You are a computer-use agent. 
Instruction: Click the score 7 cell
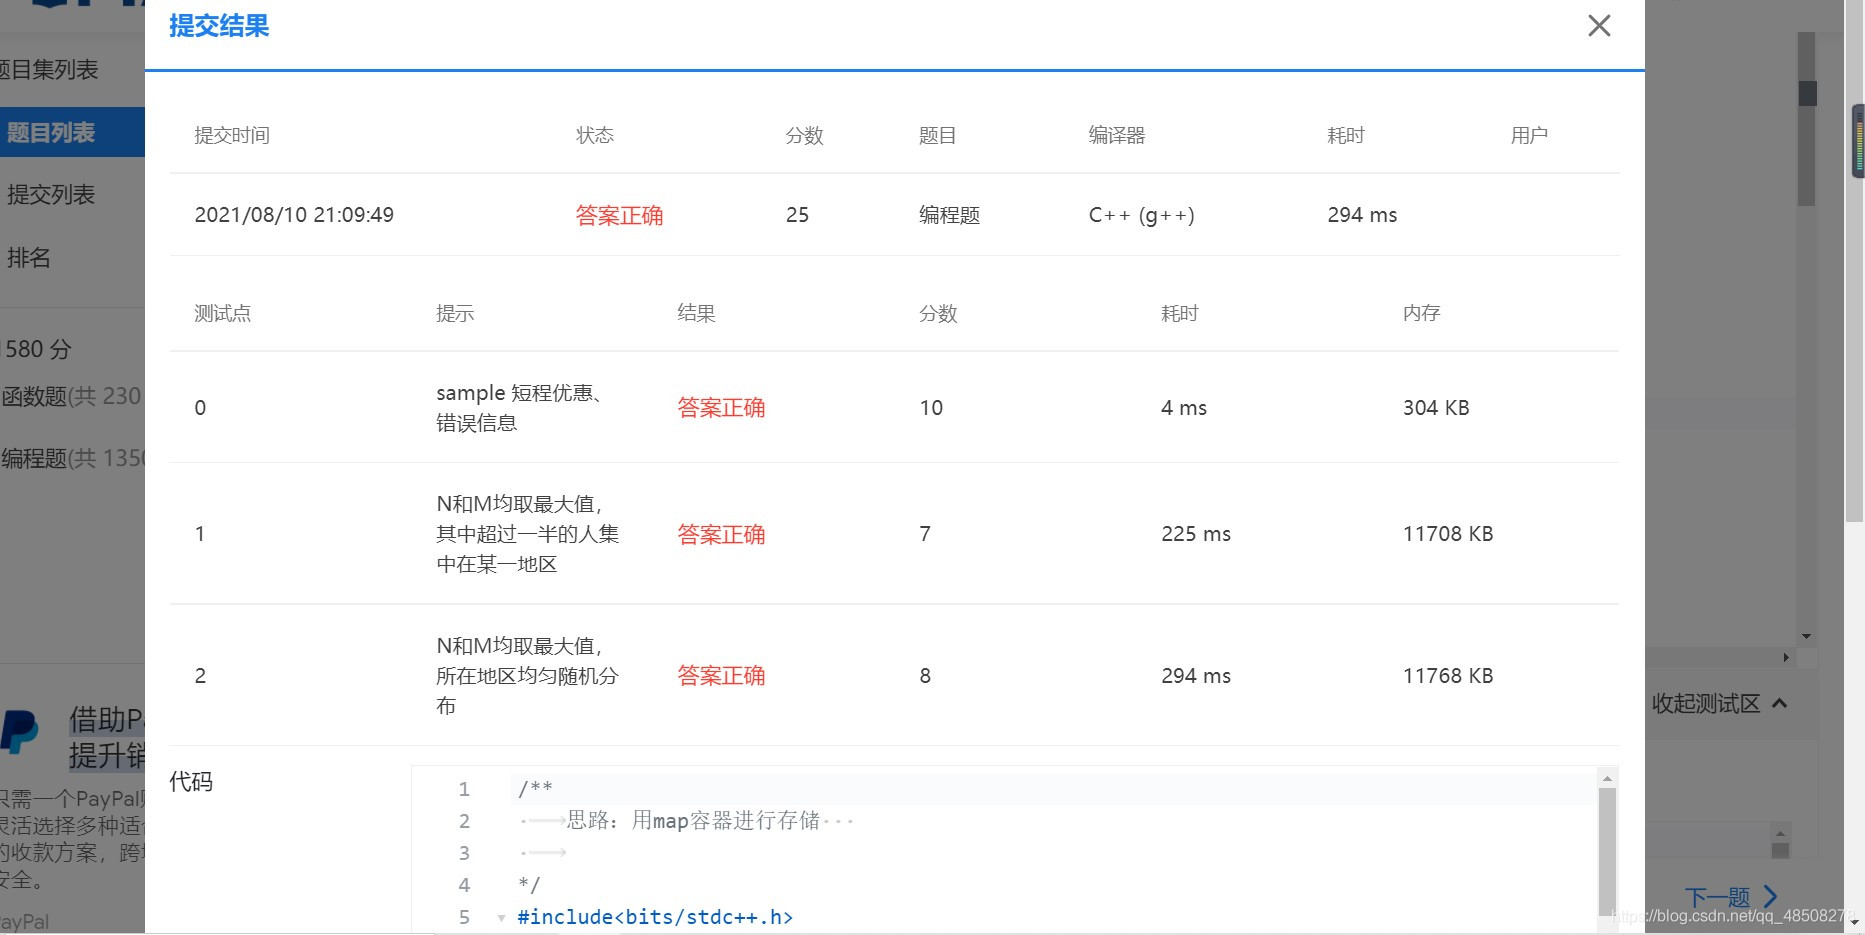[x=925, y=534]
